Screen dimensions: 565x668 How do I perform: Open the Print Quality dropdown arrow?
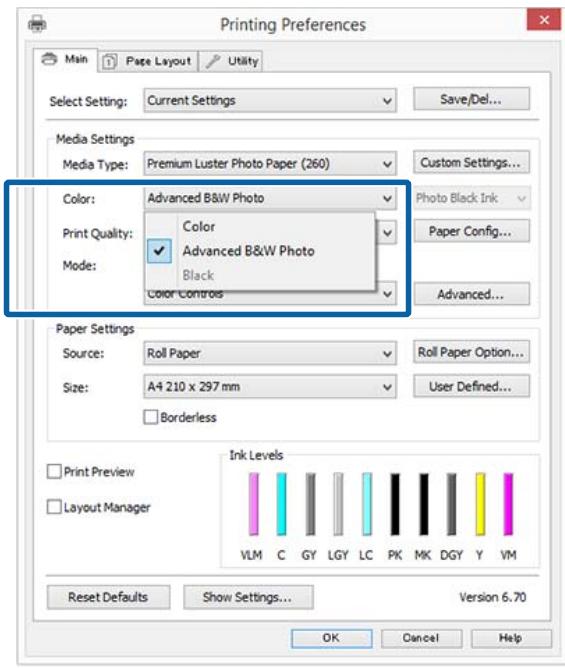387,233
